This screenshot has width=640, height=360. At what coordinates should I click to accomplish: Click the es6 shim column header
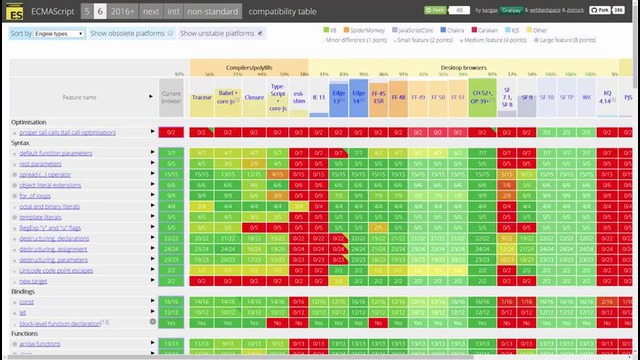coord(299,97)
